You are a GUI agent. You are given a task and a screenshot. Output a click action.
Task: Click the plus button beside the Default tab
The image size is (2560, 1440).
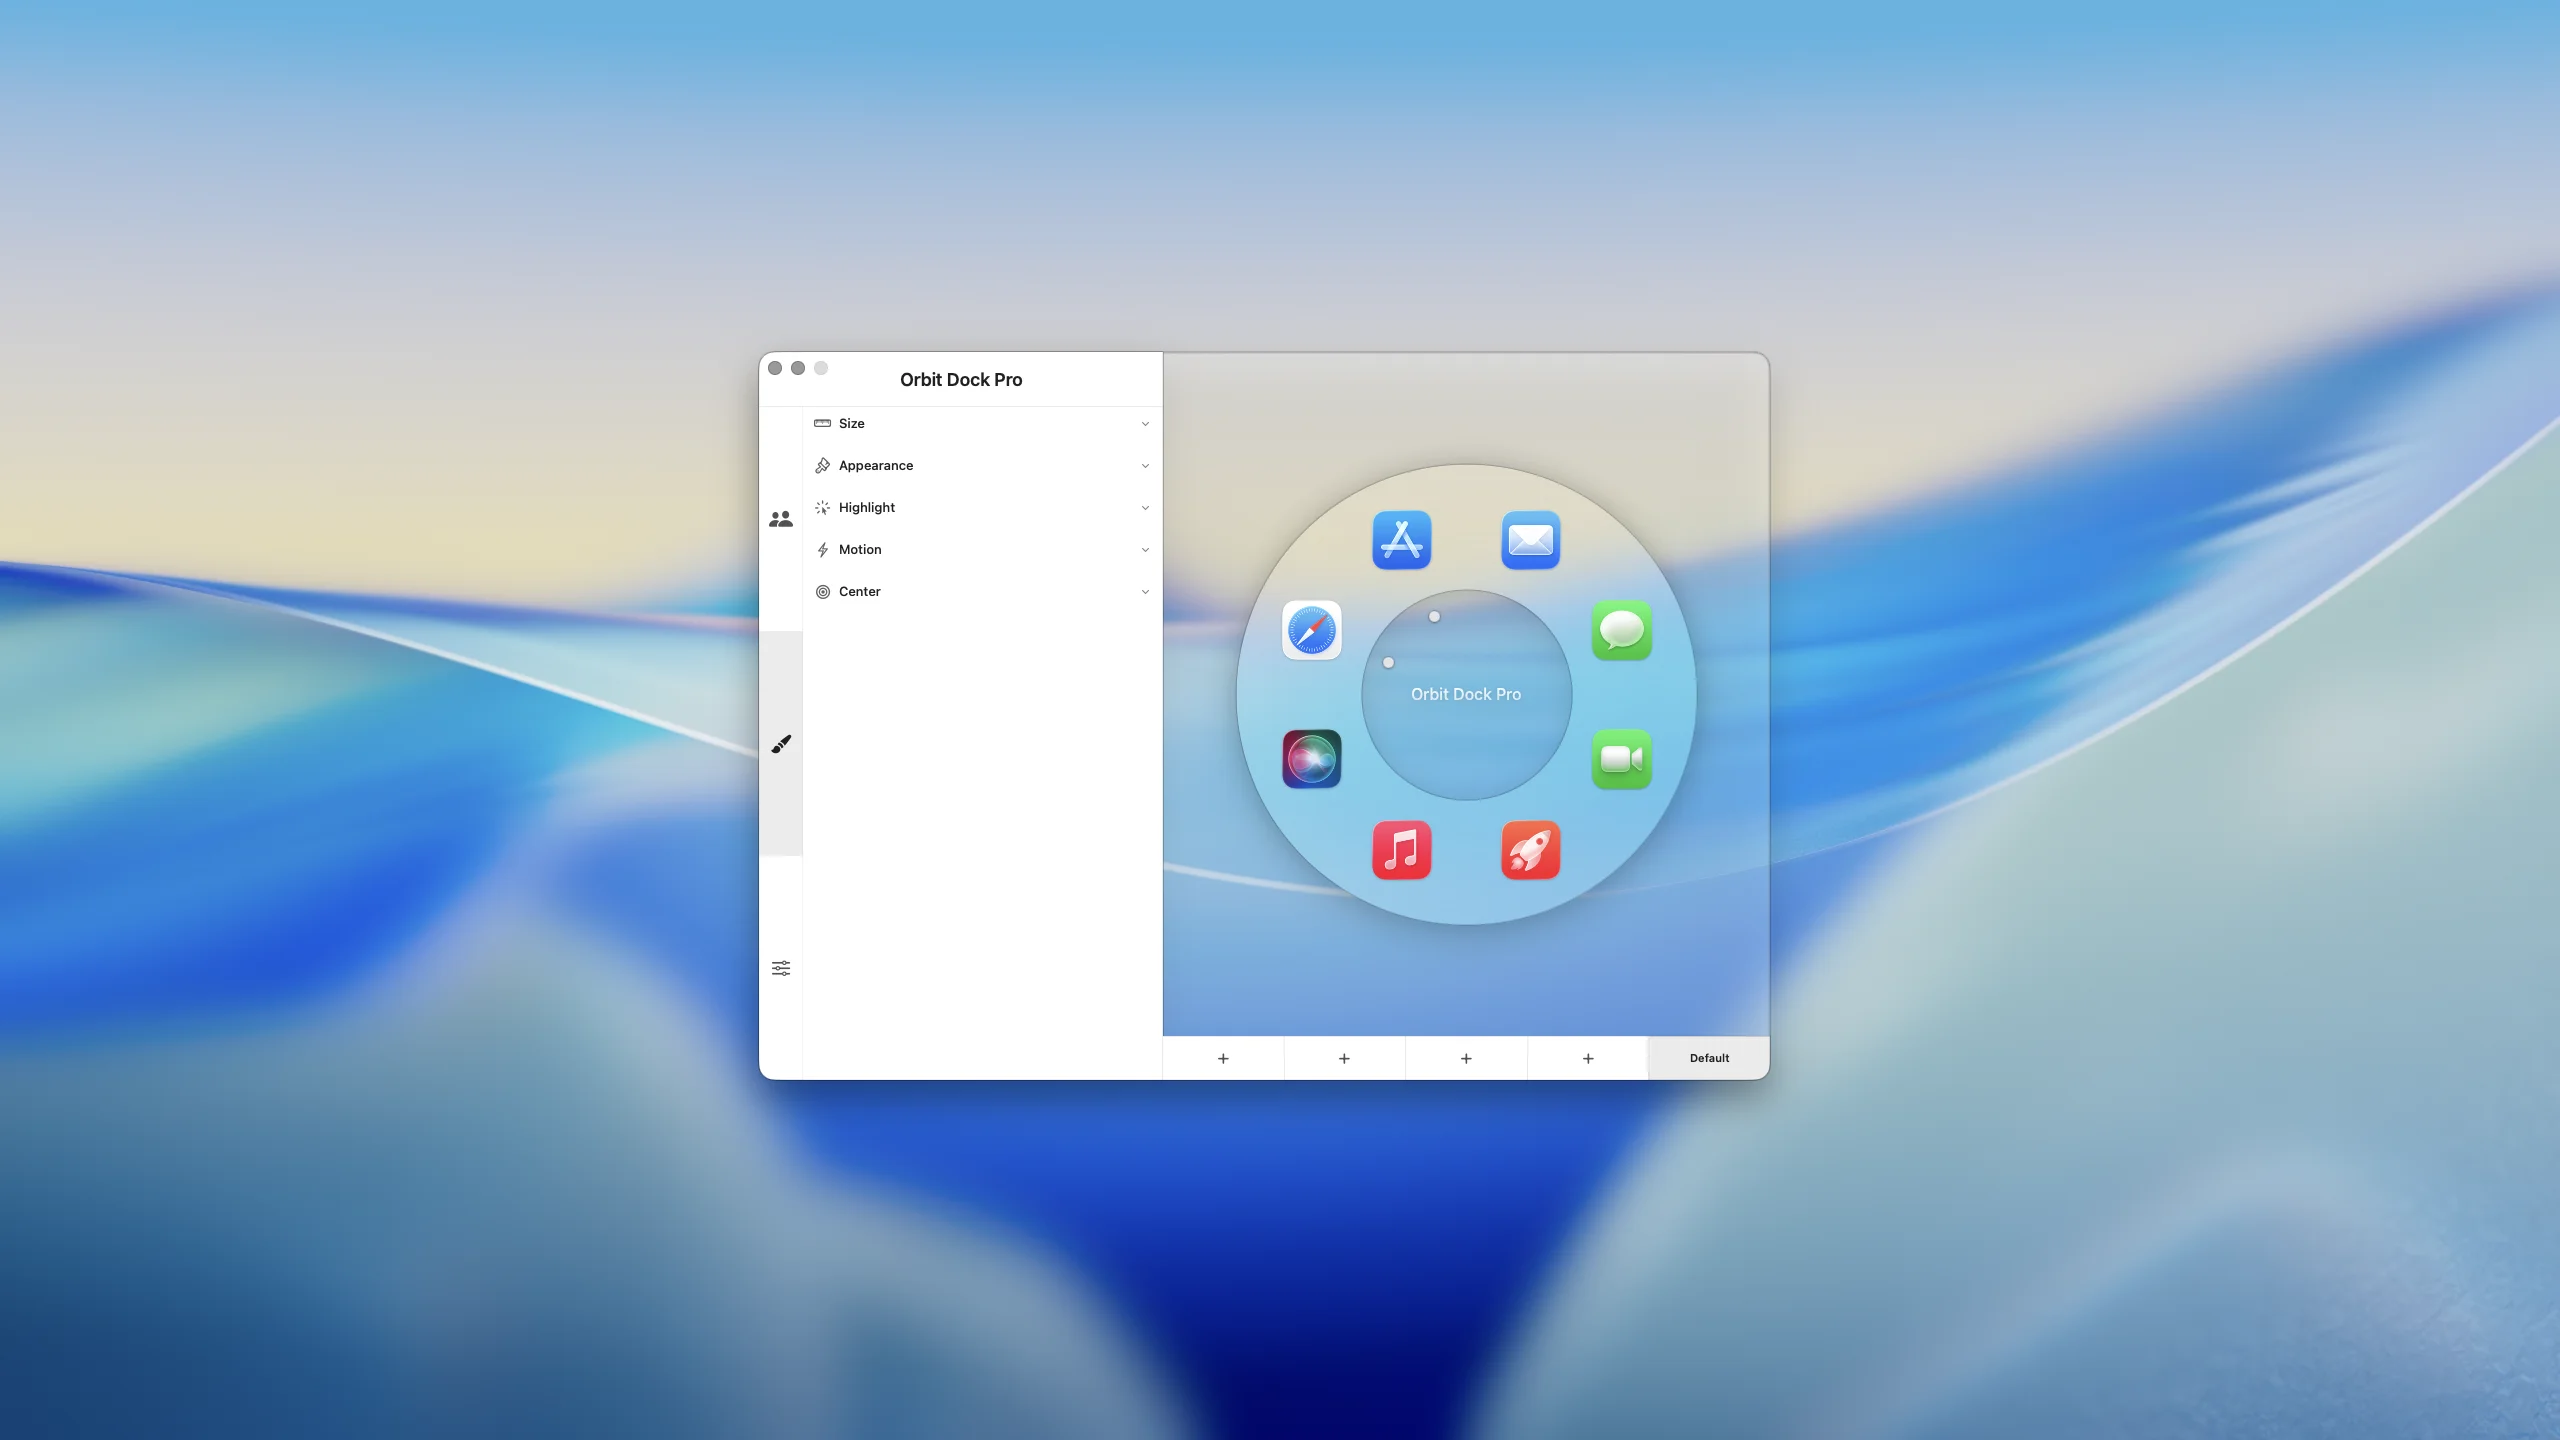click(x=1587, y=1058)
